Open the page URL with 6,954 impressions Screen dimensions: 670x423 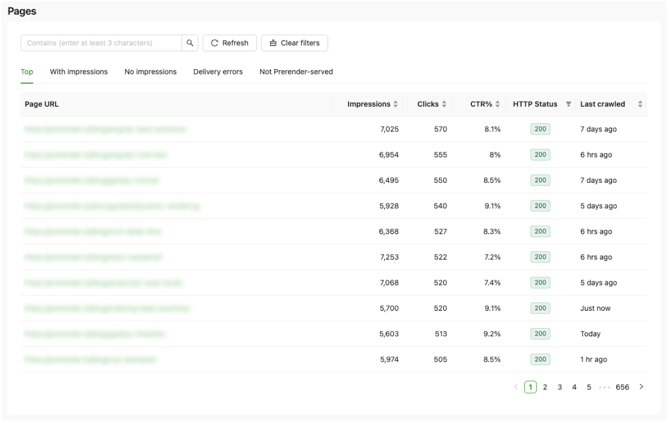[95, 155]
